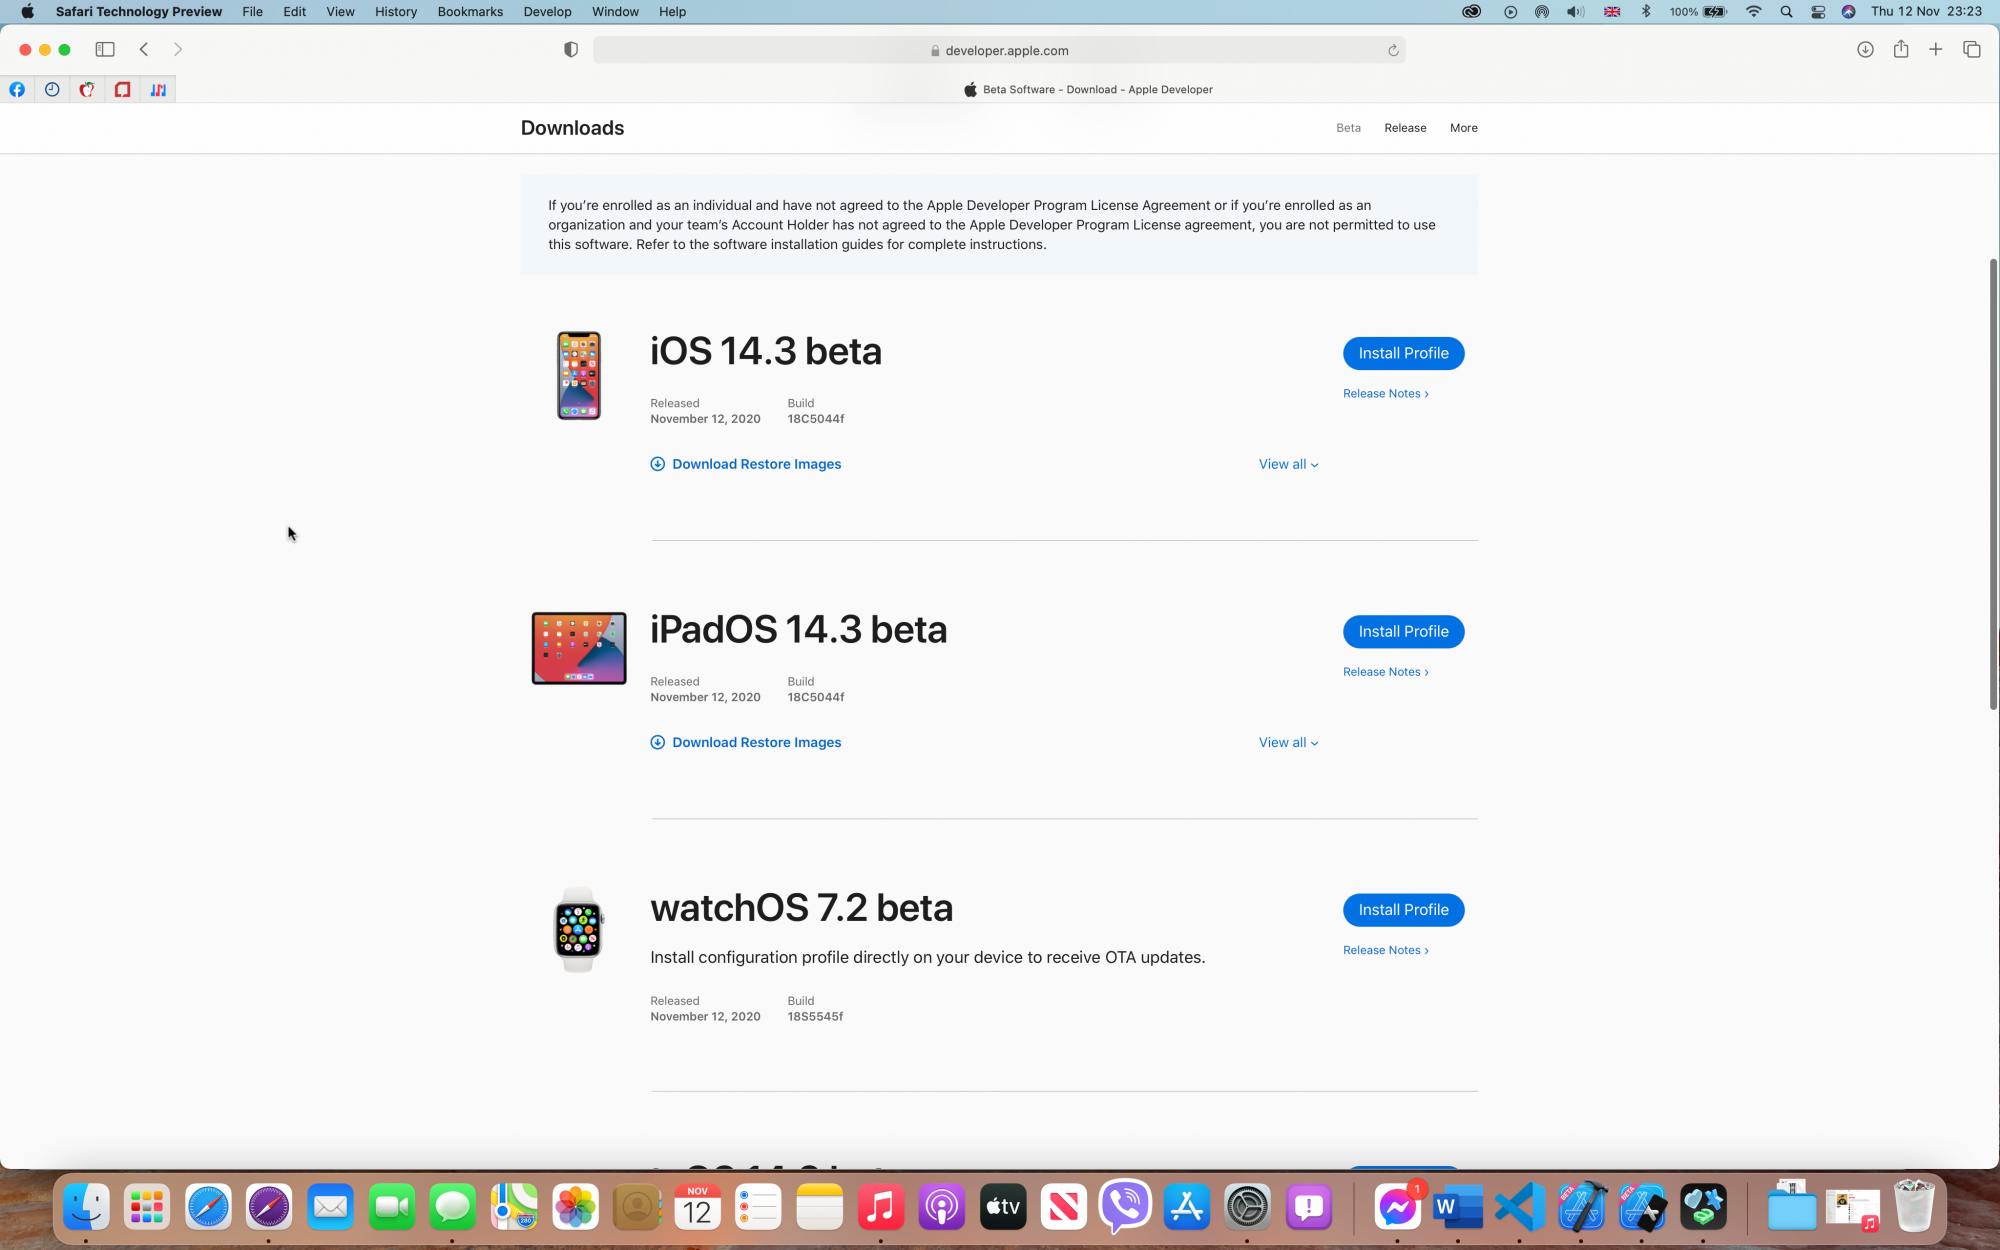Click the developer.apple.com address field

(x=1000, y=50)
